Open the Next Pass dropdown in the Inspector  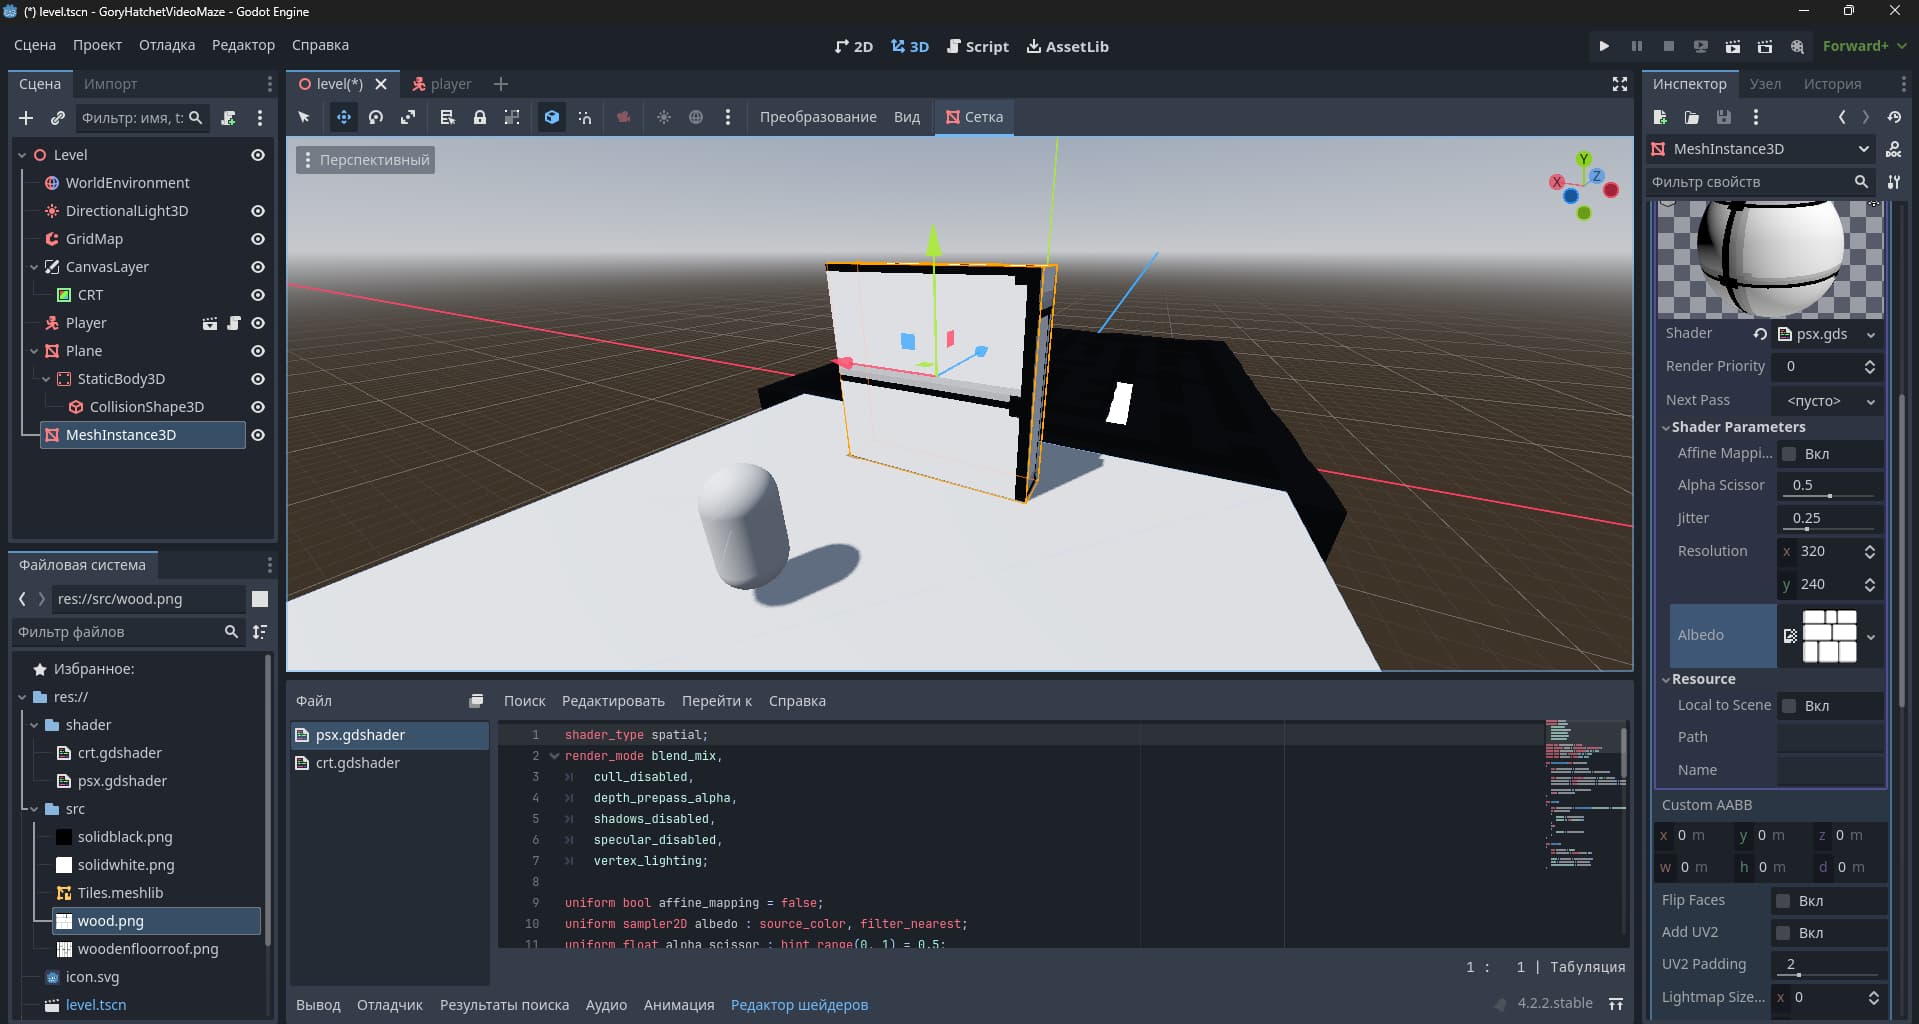1826,400
